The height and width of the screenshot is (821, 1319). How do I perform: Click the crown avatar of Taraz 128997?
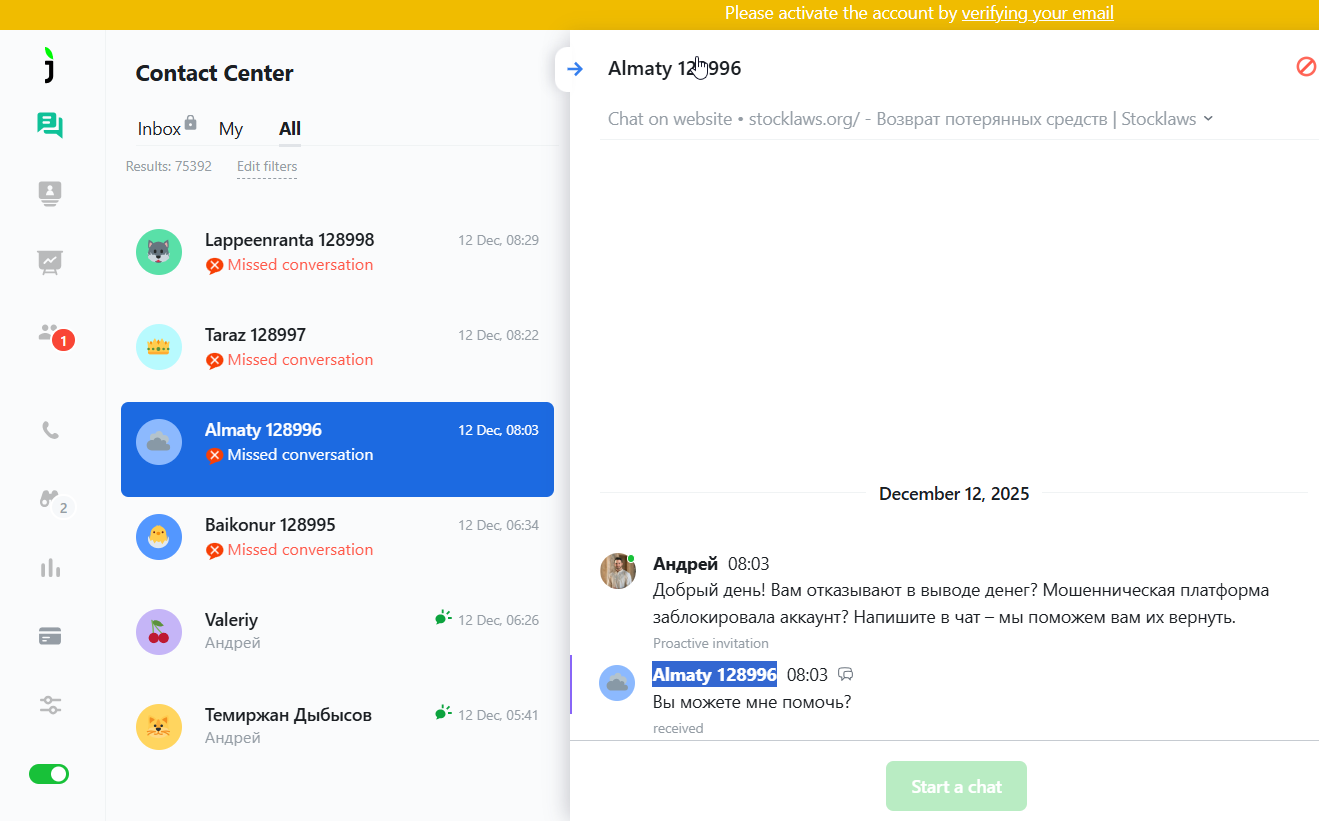pyautogui.click(x=159, y=347)
